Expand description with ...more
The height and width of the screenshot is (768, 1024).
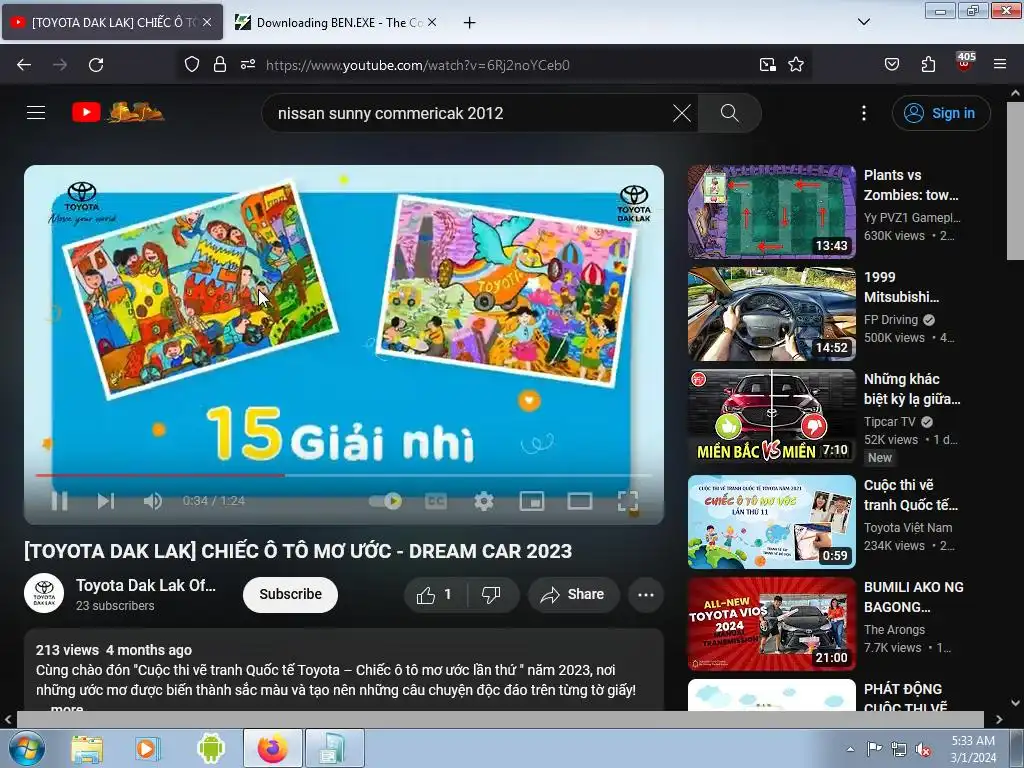click(67, 707)
